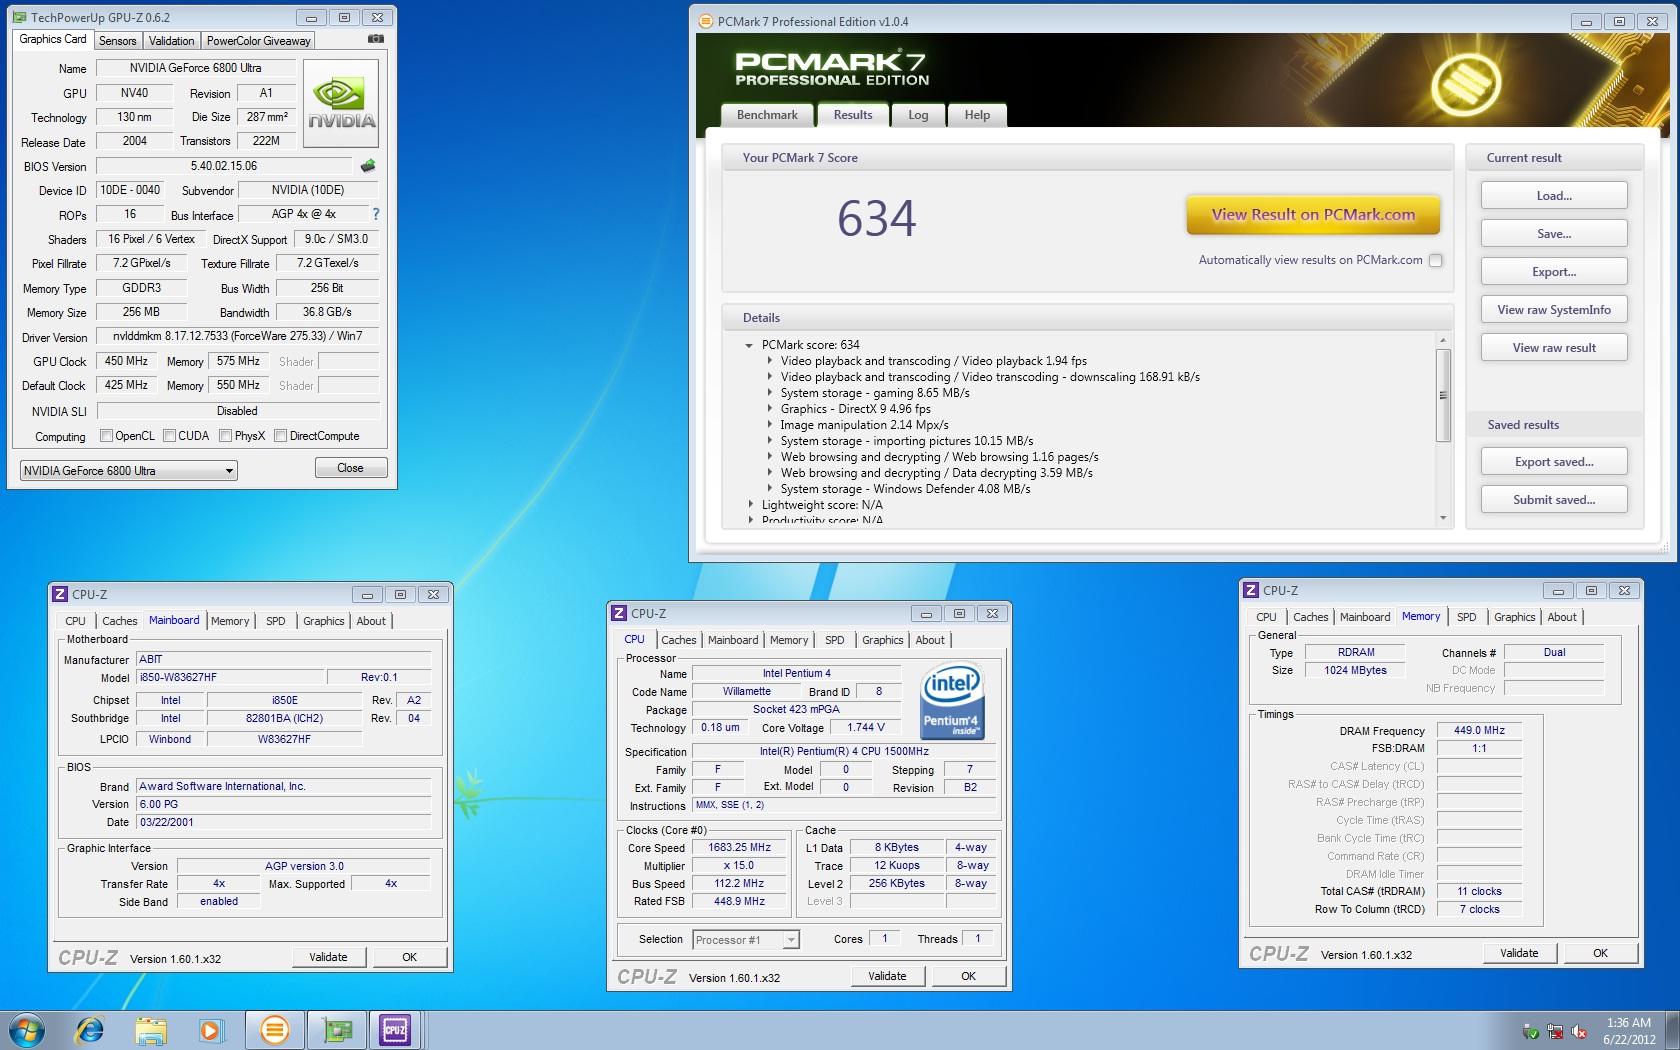Expand the Video playback 1.94 fps entry
1680x1050 pixels.
click(769, 361)
